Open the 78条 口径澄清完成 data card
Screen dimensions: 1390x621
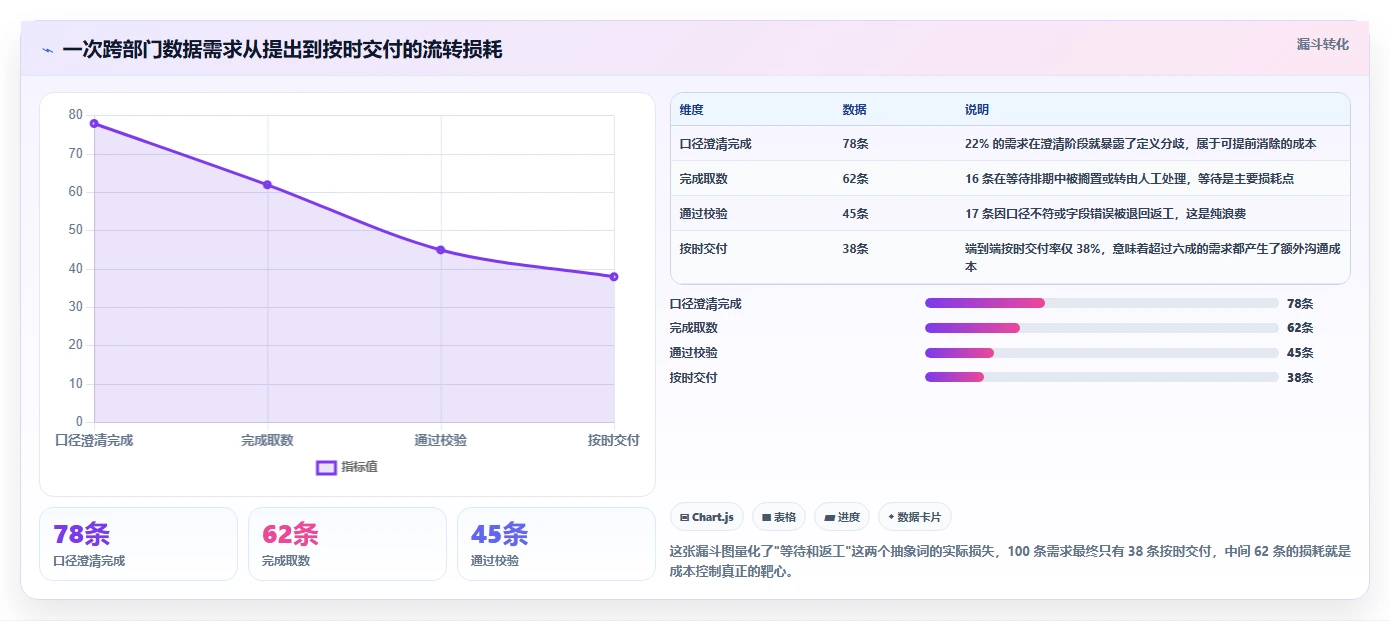coord(138,544)
